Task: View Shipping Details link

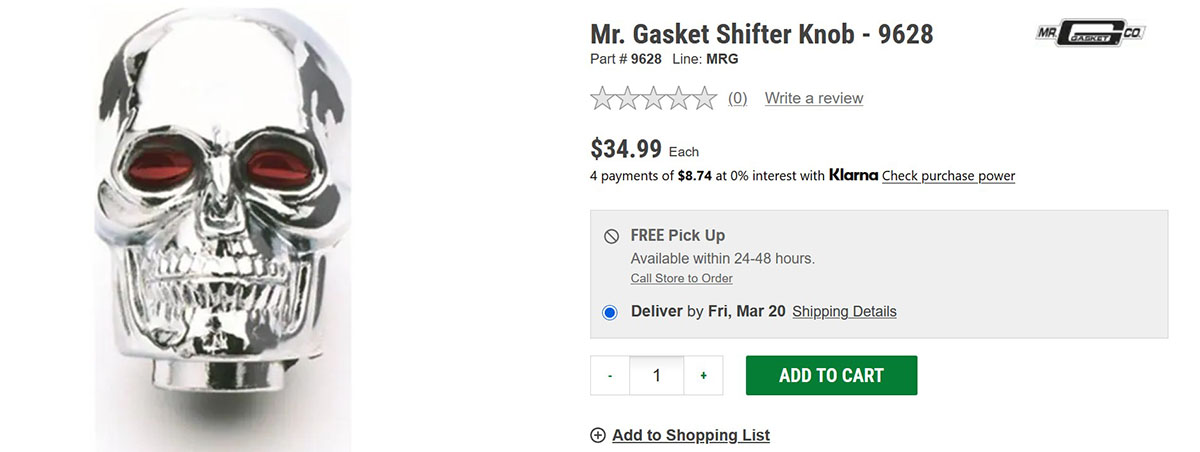Action: 844,312
